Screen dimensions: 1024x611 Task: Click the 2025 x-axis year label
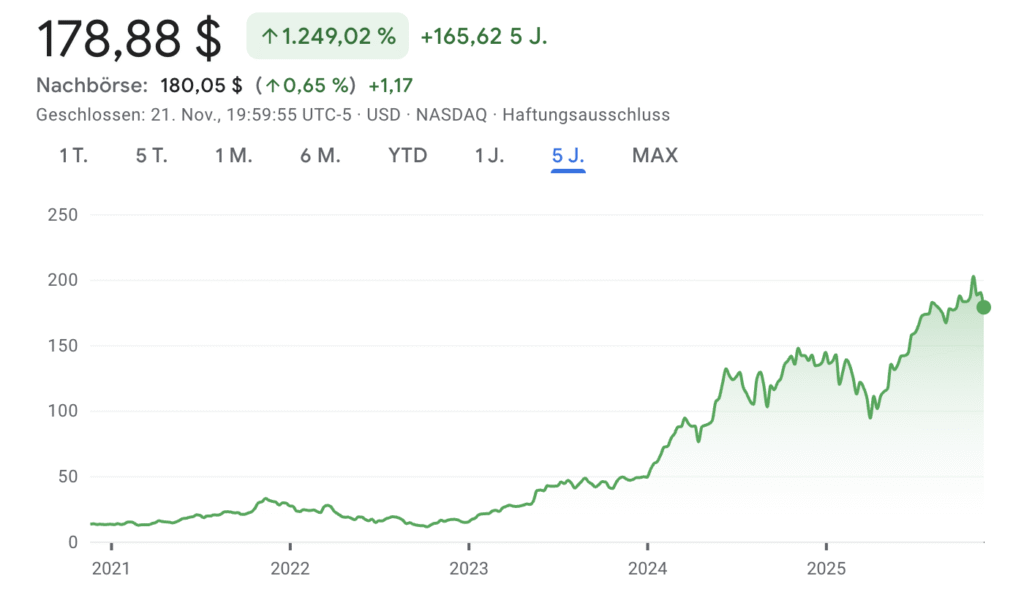(825, 568)
